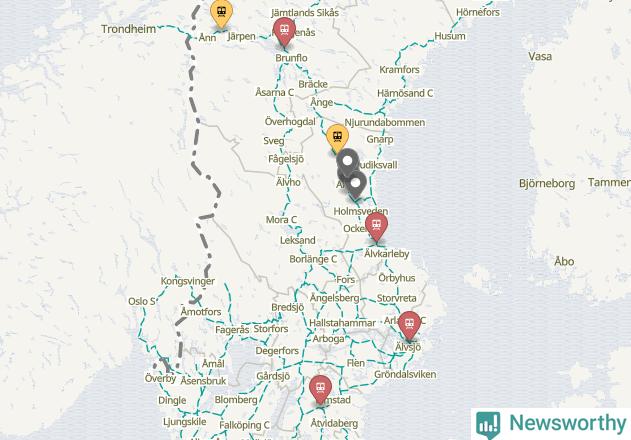The width and height of the screenshot is (631, 440).
Task: Click the Mora C station label
Action: (281, 220)
